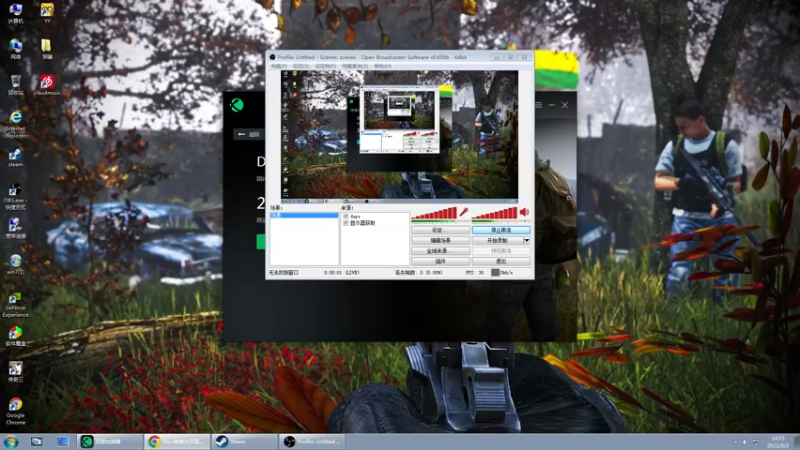Image resolution: width=800 pixels, height=450 pixels.
Task: Minimize the dark background window
Action: 552,105
